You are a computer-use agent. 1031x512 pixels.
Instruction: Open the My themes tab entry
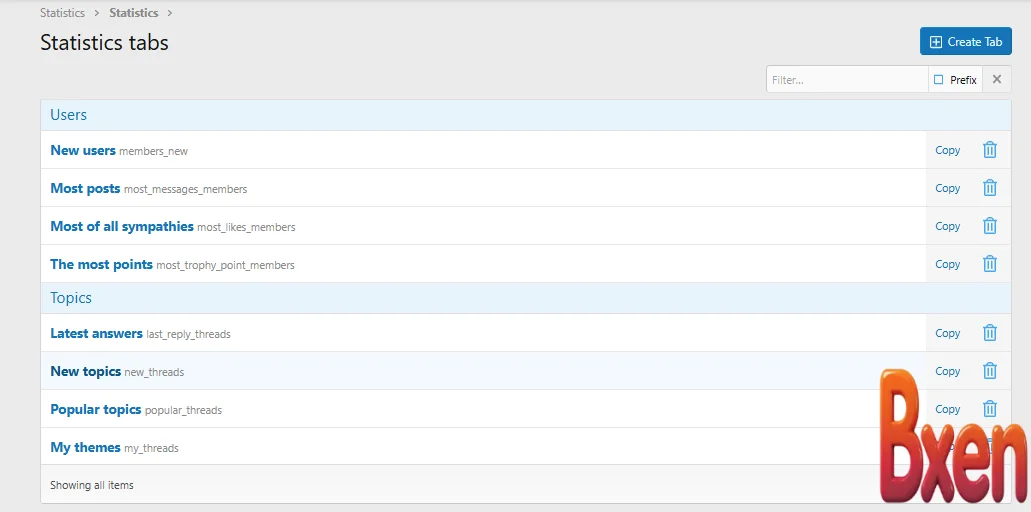click(x=85, y=447)
